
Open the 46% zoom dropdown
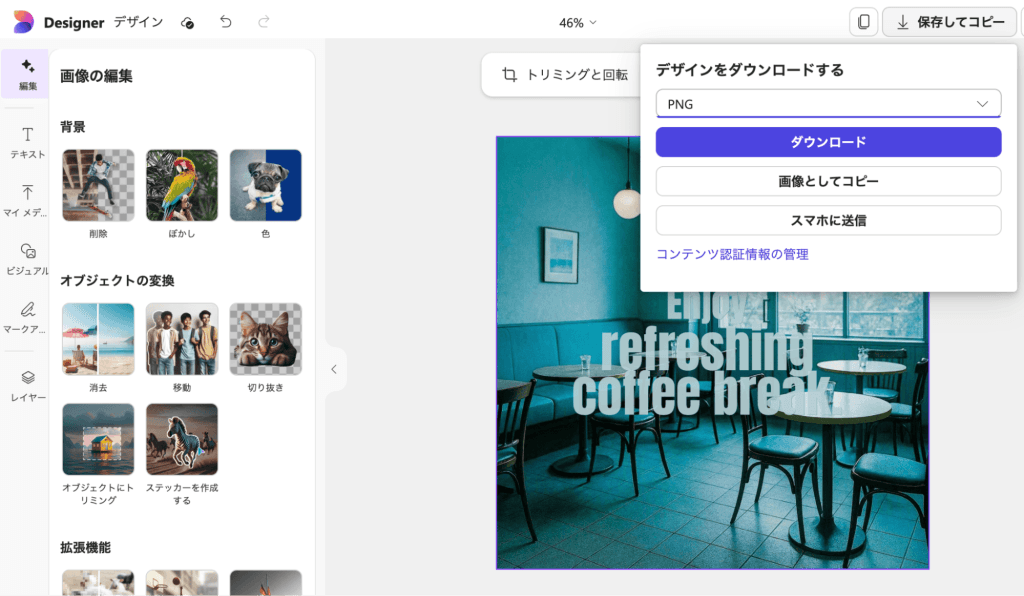coord(577,22)
